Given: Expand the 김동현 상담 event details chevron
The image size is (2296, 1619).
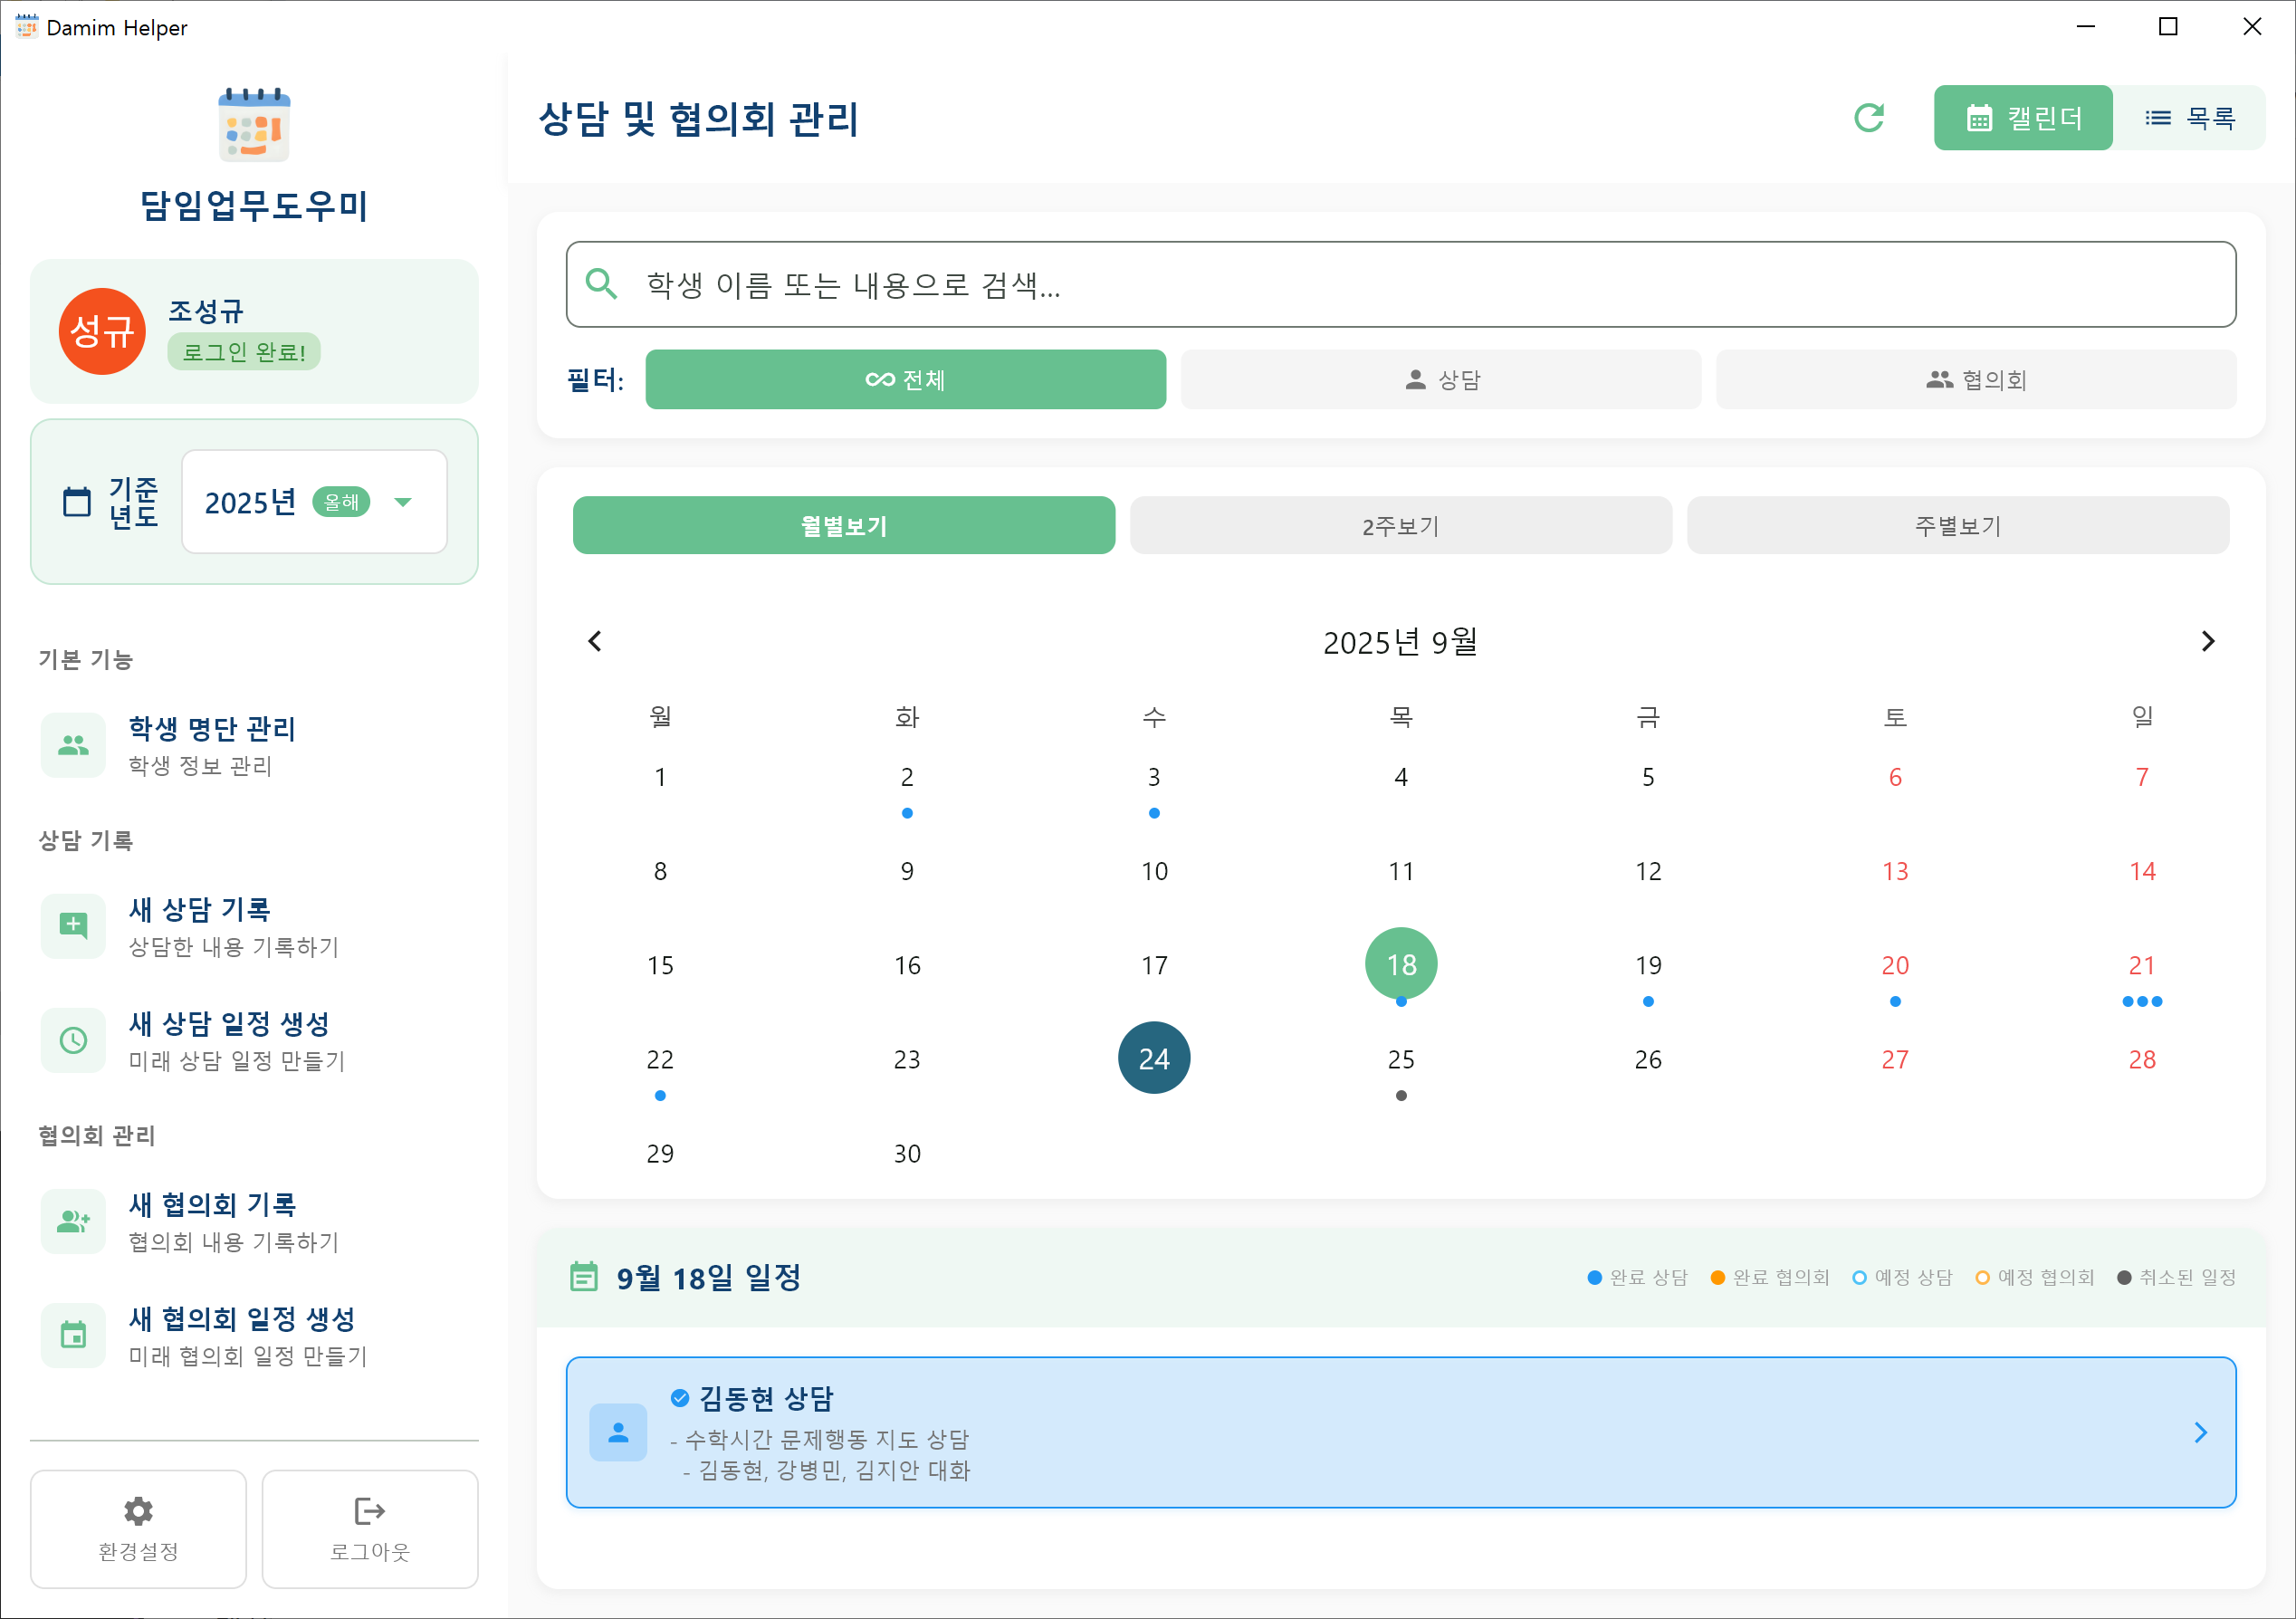Looking at the screenshot, I should 2199,1432.
